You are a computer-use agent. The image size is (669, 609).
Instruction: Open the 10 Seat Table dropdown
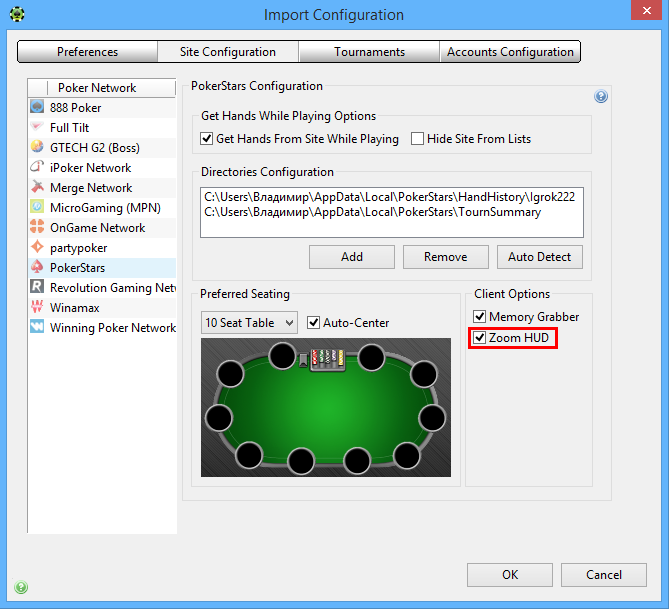(249, 323)
